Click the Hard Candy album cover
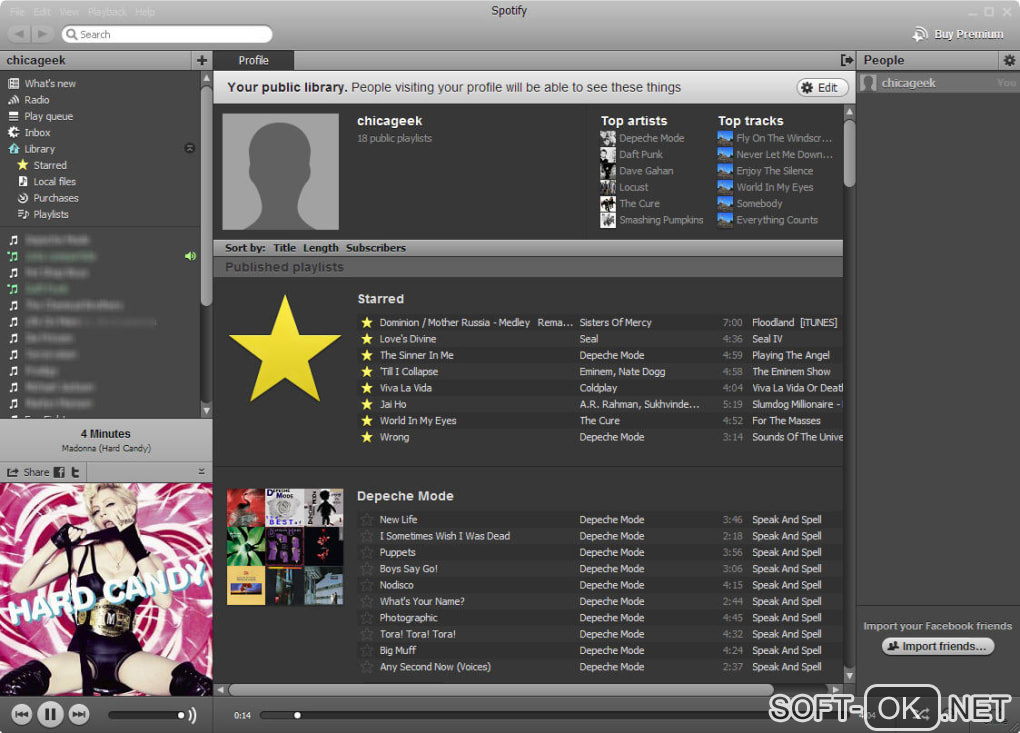Image resolution: width=1020 pixels, height=733 pixels. [106, 590]
